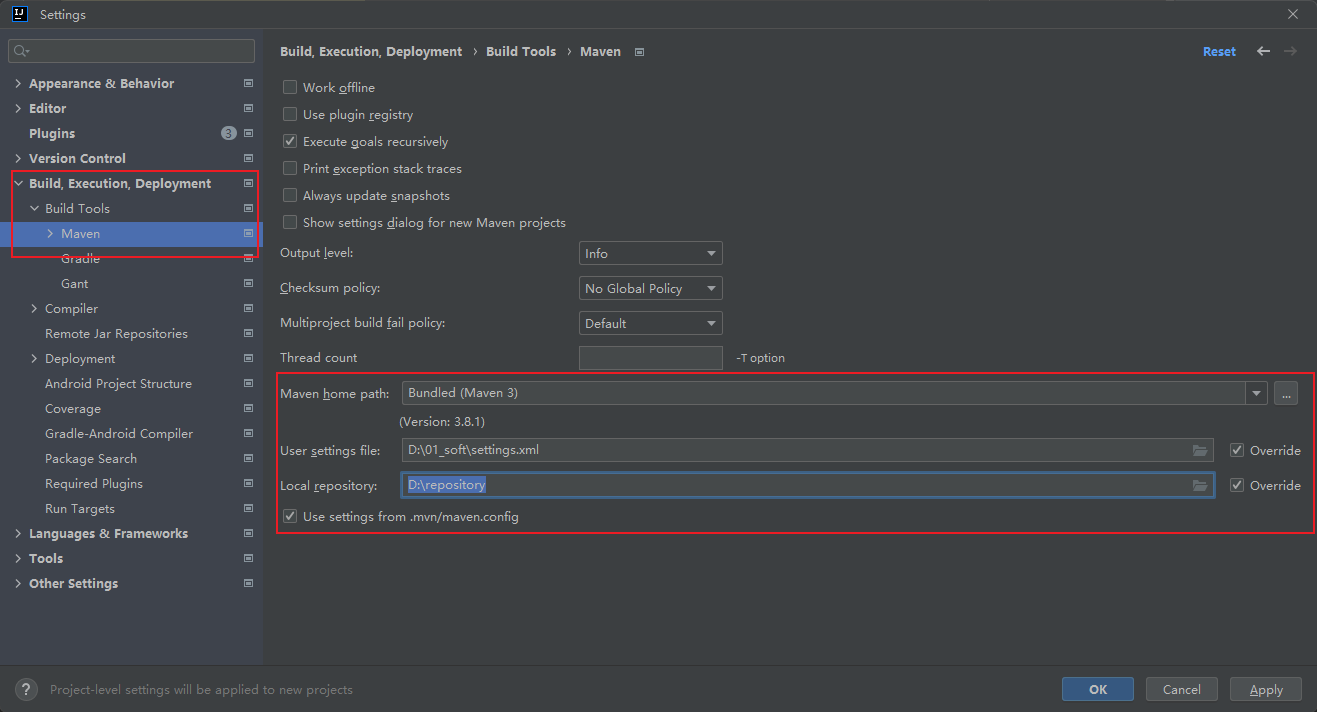Image resolution: width=1317 pixels, height=712 pixels.
Task: Click the IntelliJ IDEA logo in title bar
Action: 19,14
